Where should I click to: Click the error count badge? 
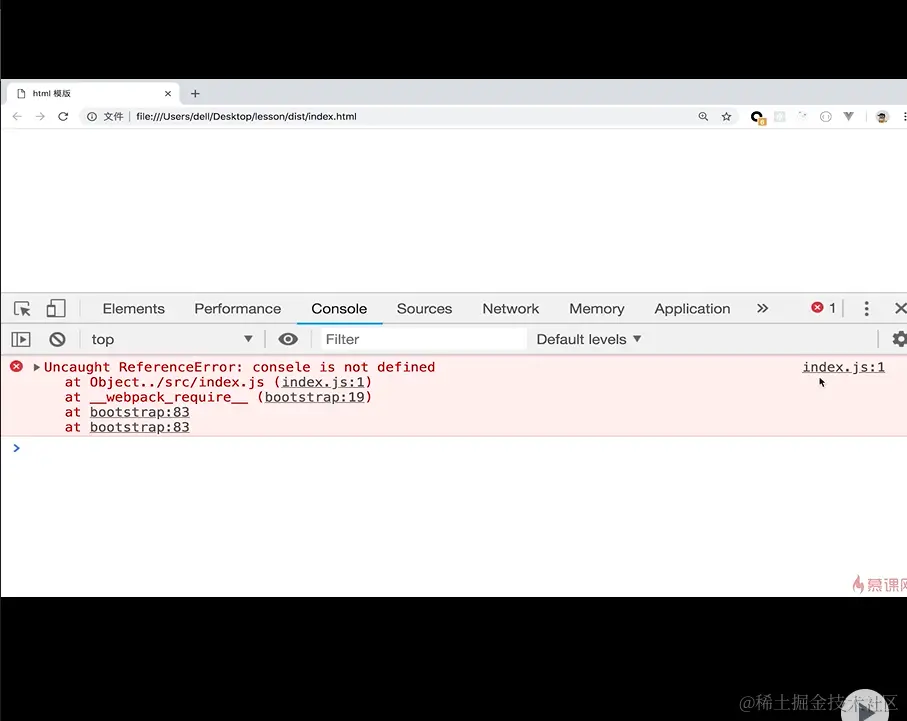823,308
